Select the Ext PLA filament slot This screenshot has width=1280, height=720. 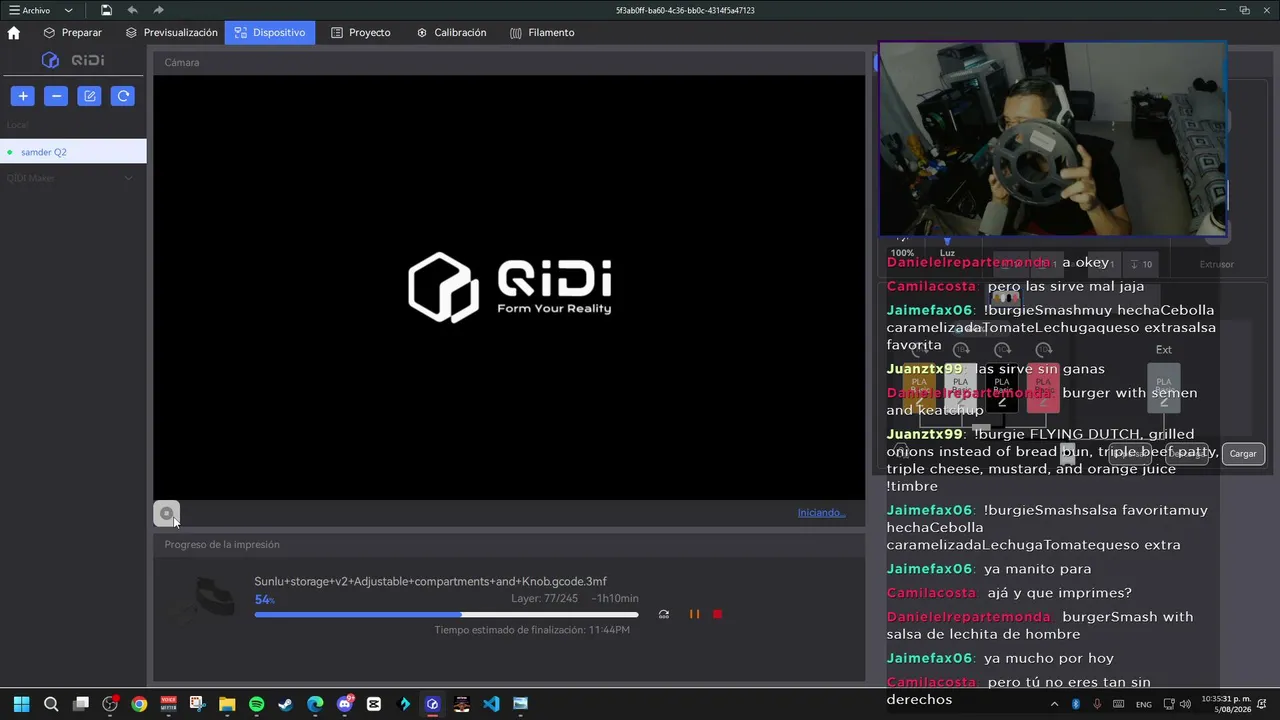(1164, 389)
